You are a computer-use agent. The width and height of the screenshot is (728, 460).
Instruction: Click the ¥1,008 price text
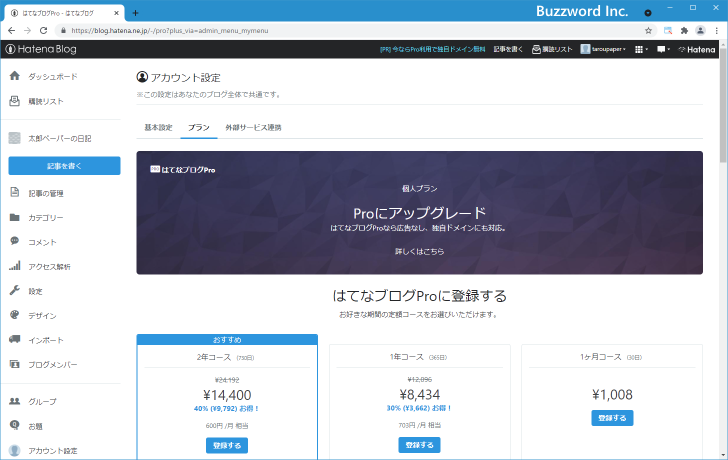[x=612, y=395]
